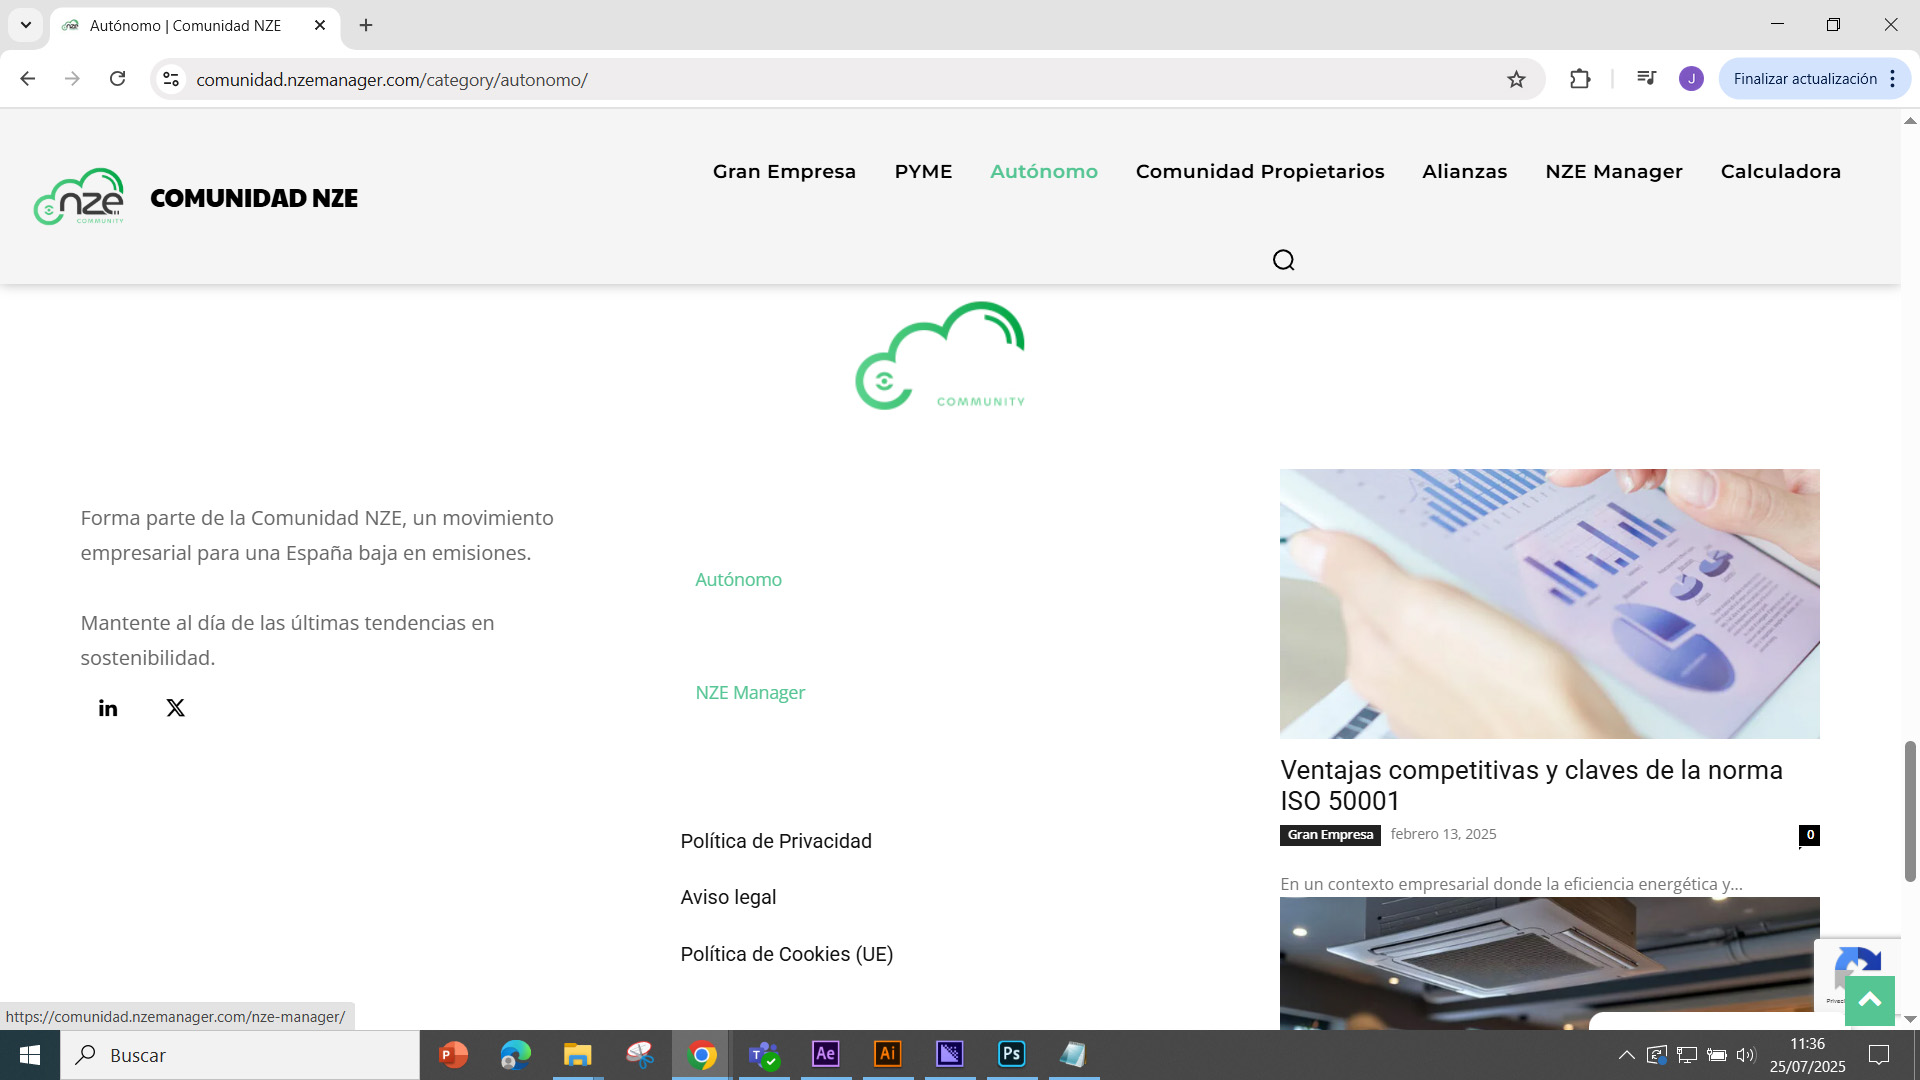Screen dimensions: 1920x1080
Task: Open the Windows notification center
Action: [x=1879, y=1055]
